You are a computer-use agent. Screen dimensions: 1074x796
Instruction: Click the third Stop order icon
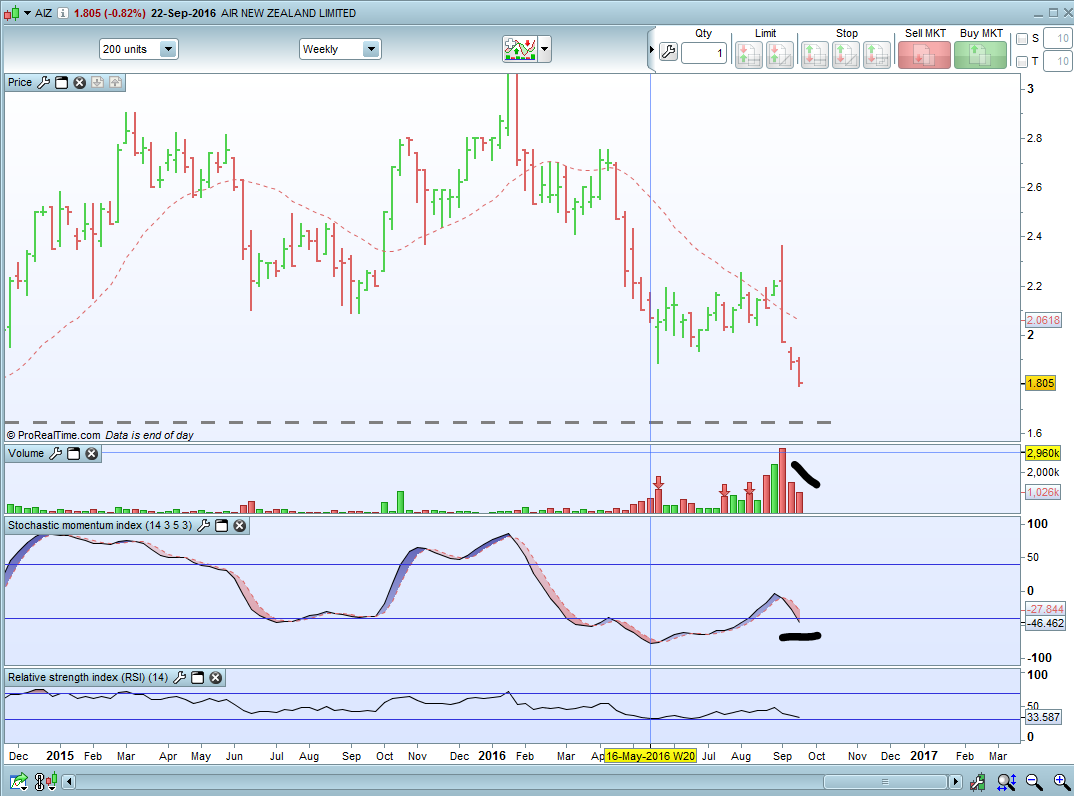[x=877, y=55]
